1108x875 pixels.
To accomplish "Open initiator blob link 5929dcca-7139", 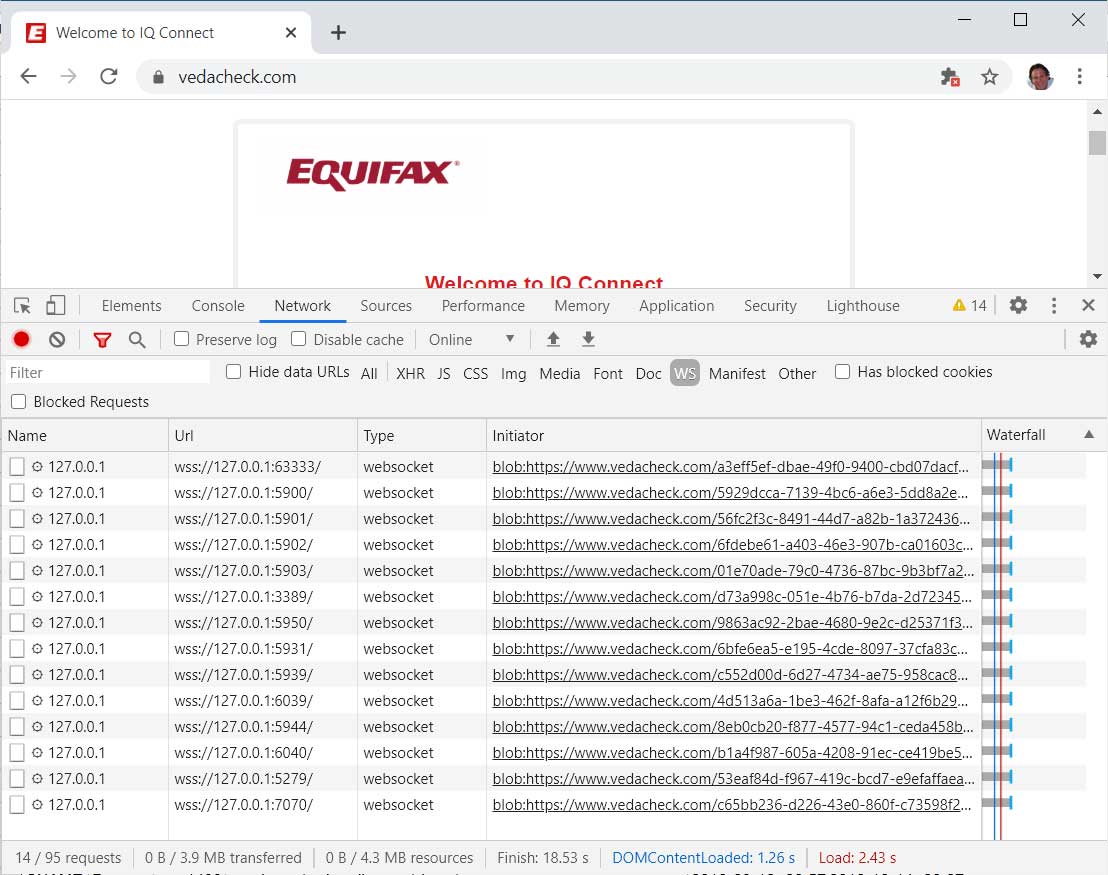I will point(731,493).
